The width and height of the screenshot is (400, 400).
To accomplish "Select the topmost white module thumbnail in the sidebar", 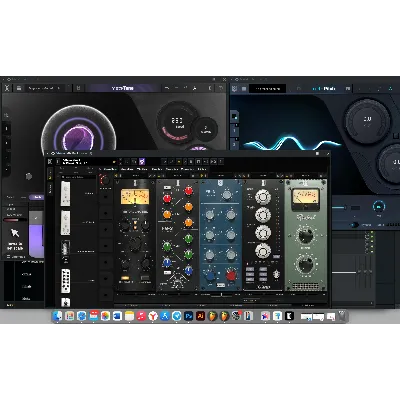I will click(x=66, y=194).
